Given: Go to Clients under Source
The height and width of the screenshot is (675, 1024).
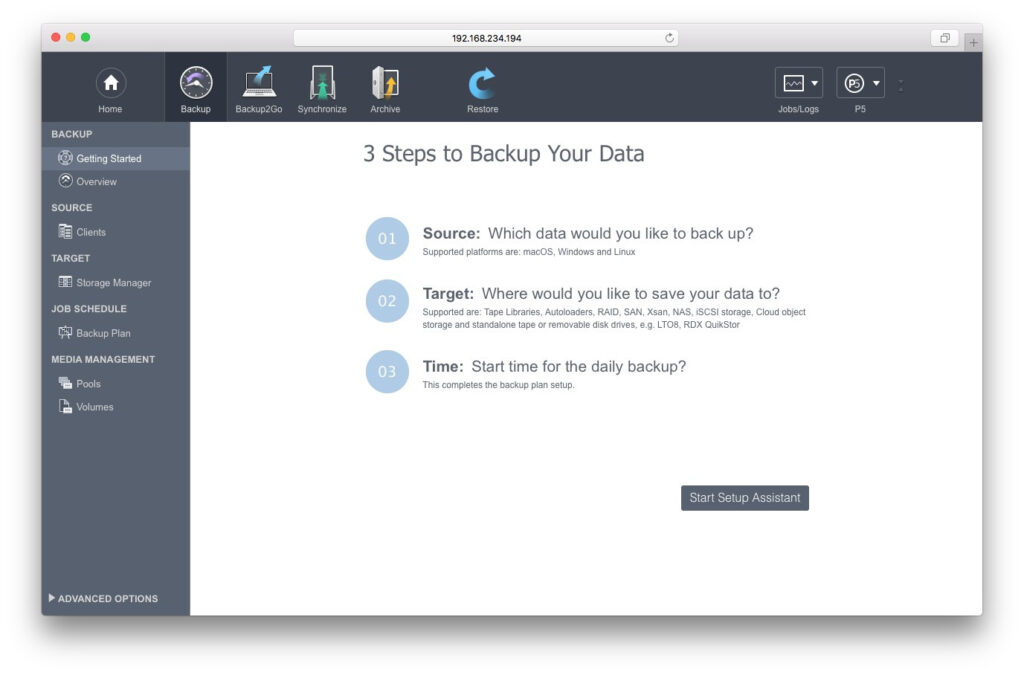Looking at the screenshot, I should [x=90, y=232].
